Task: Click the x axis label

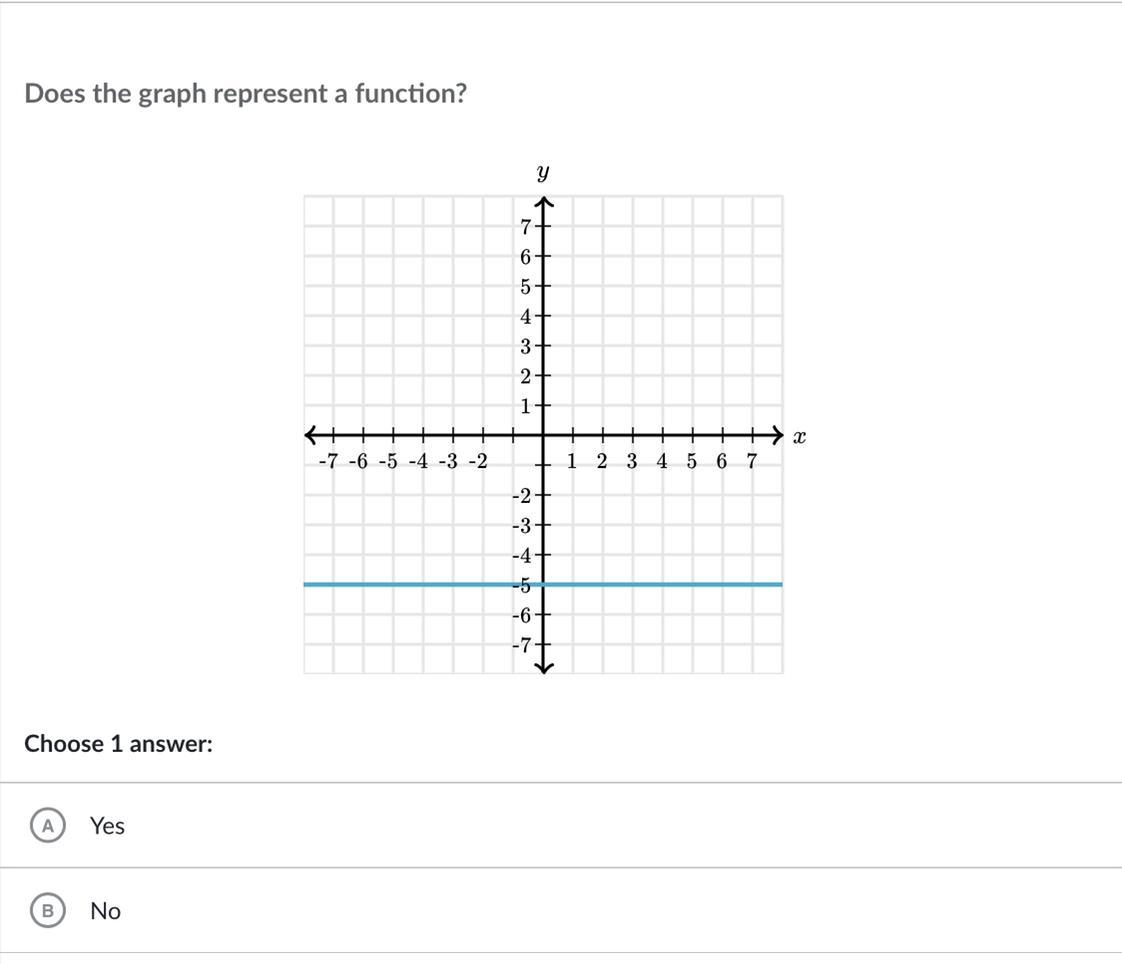Action: pos(798,437)
